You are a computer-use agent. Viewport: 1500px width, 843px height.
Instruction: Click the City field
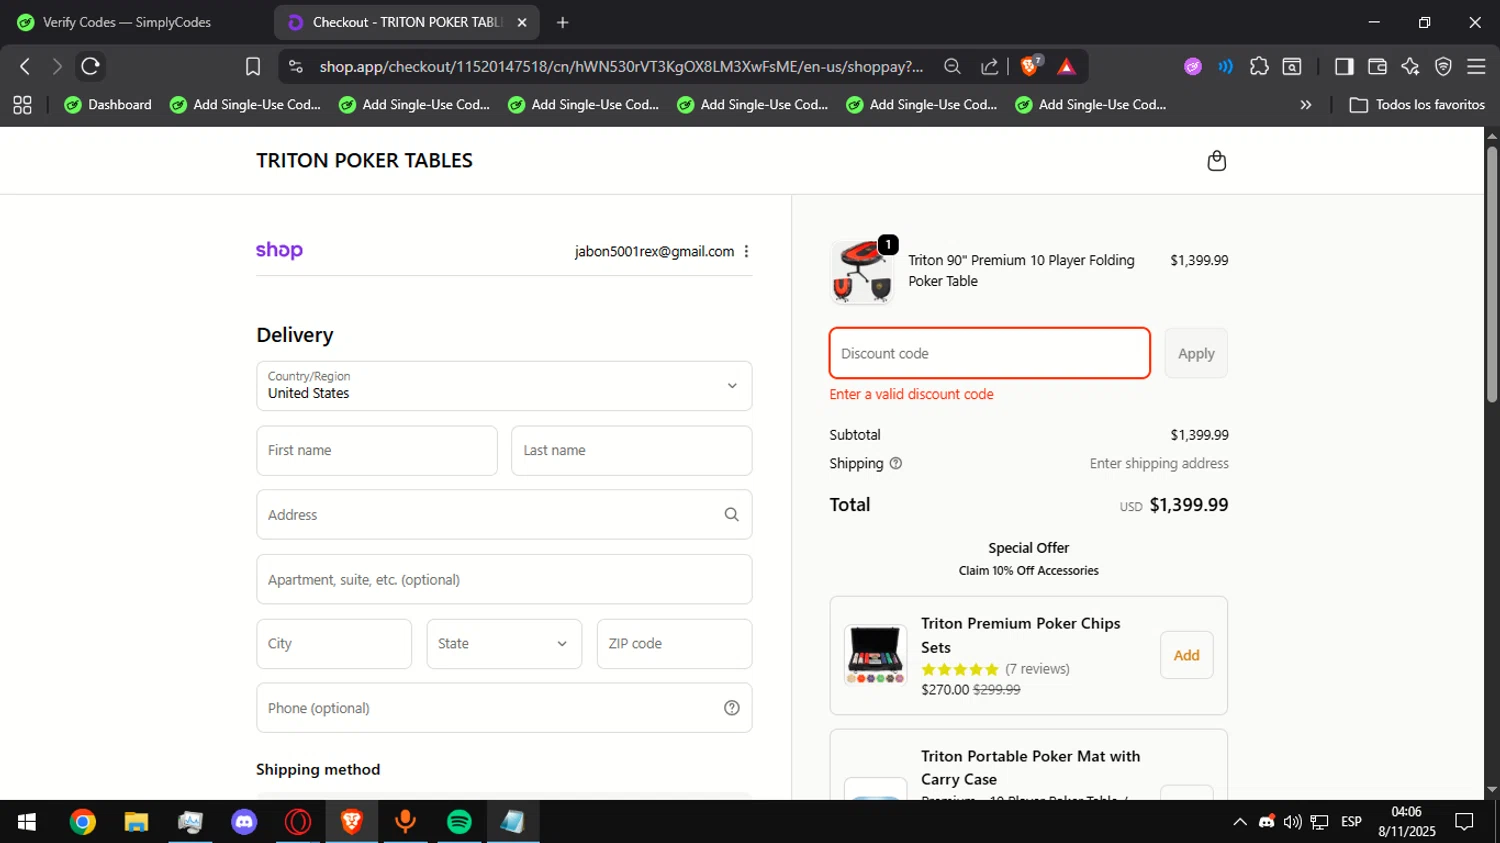[334, 644]
